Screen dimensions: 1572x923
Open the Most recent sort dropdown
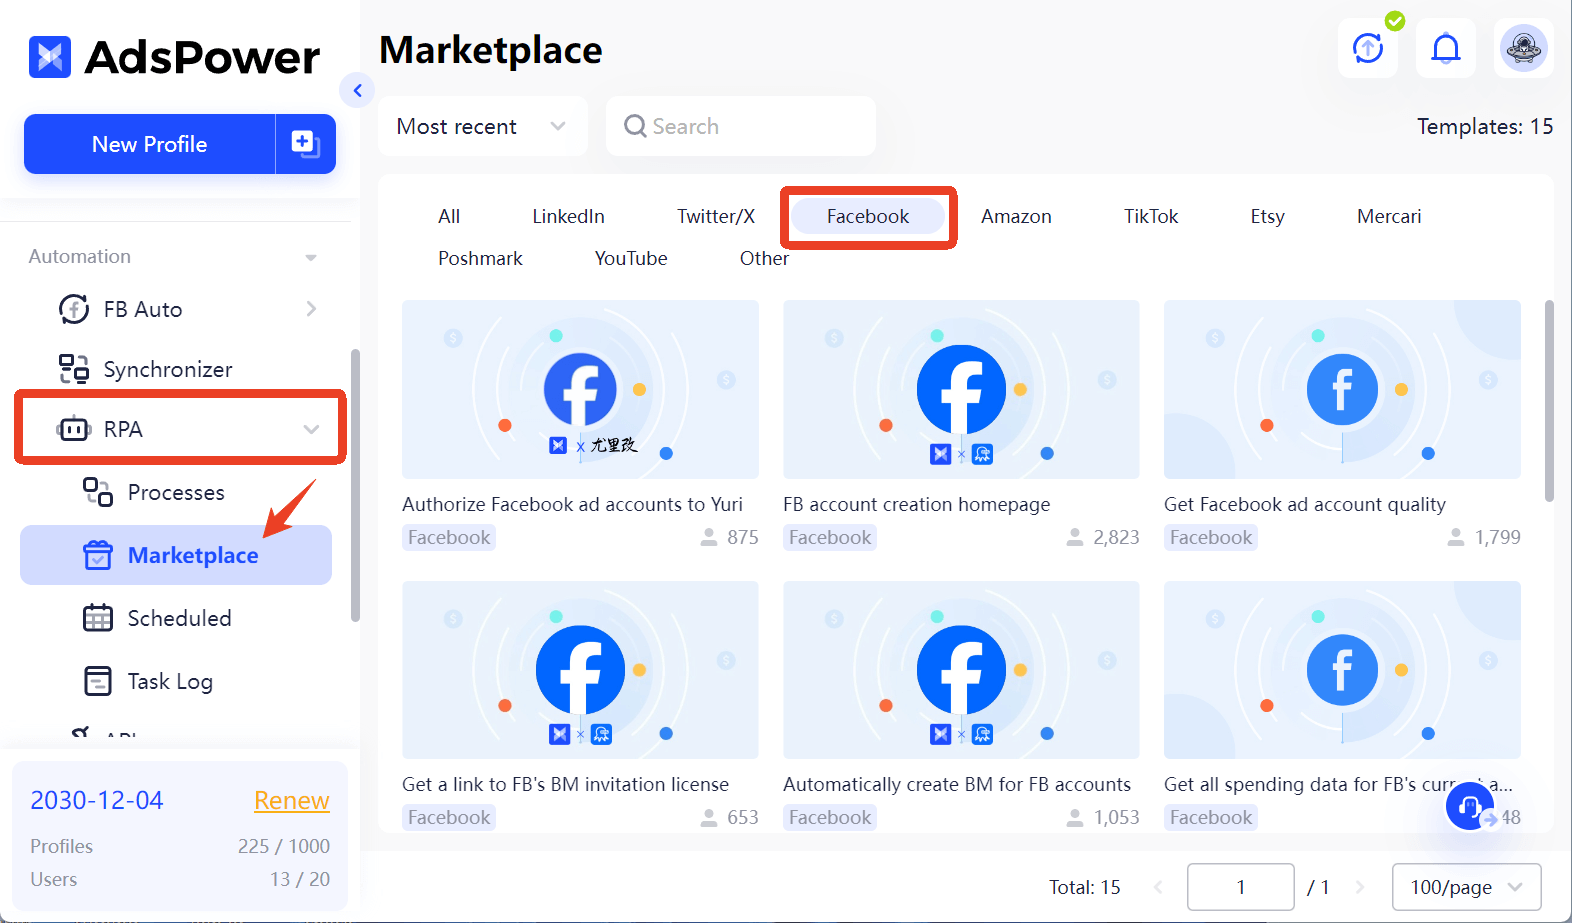[482, 126]
